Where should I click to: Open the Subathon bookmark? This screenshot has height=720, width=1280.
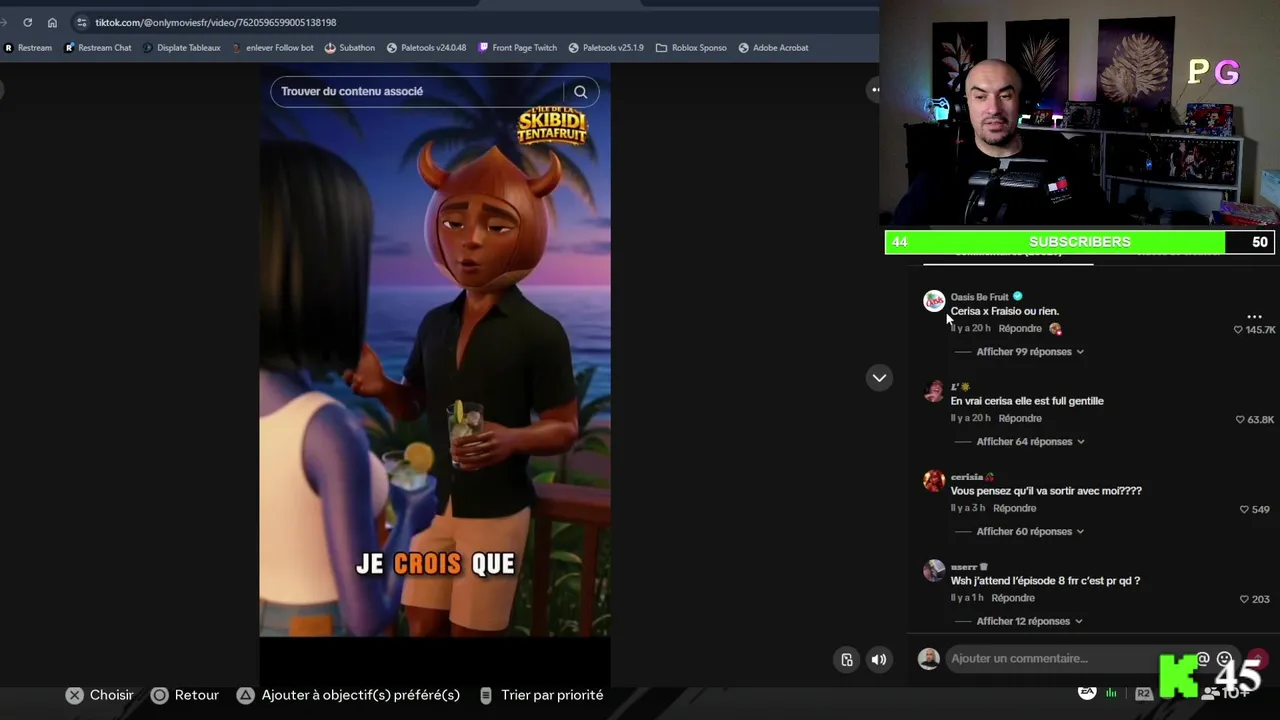(350, 47)
